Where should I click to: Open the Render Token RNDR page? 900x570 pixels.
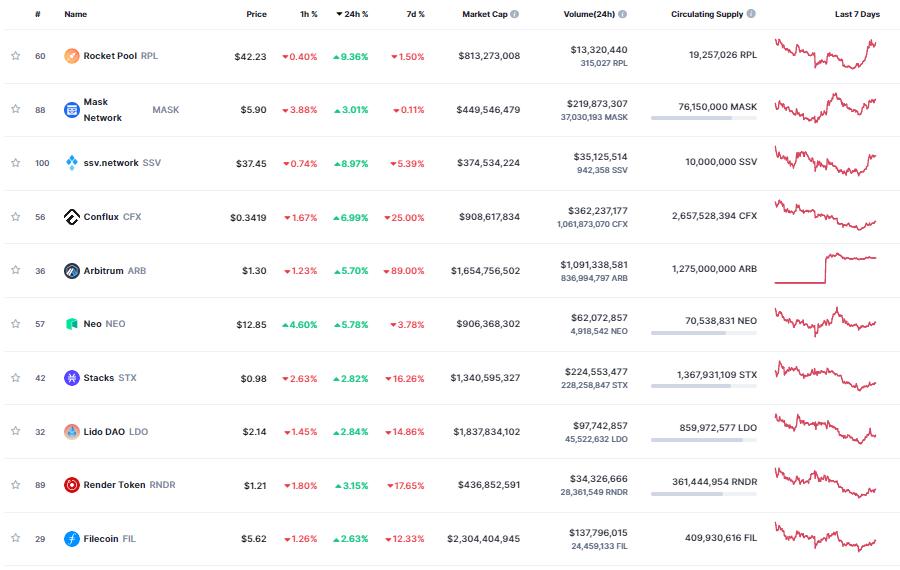tap(130, 485)
